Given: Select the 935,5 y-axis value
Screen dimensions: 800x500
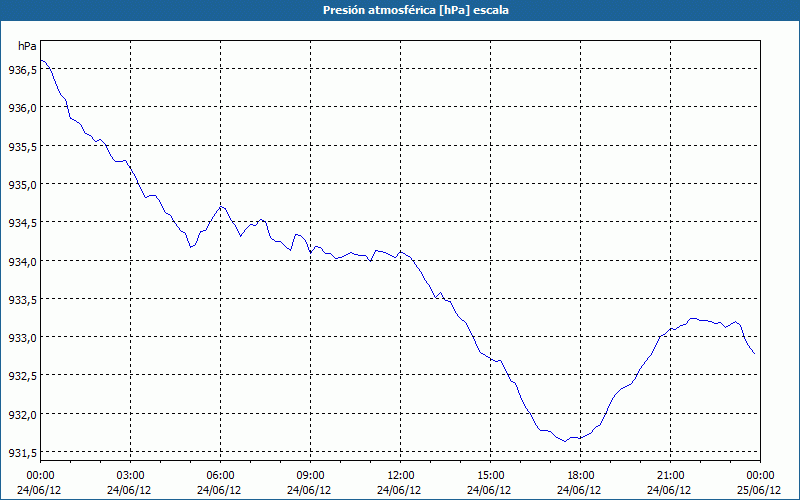Looking at the screenshot, I should 22,147.
